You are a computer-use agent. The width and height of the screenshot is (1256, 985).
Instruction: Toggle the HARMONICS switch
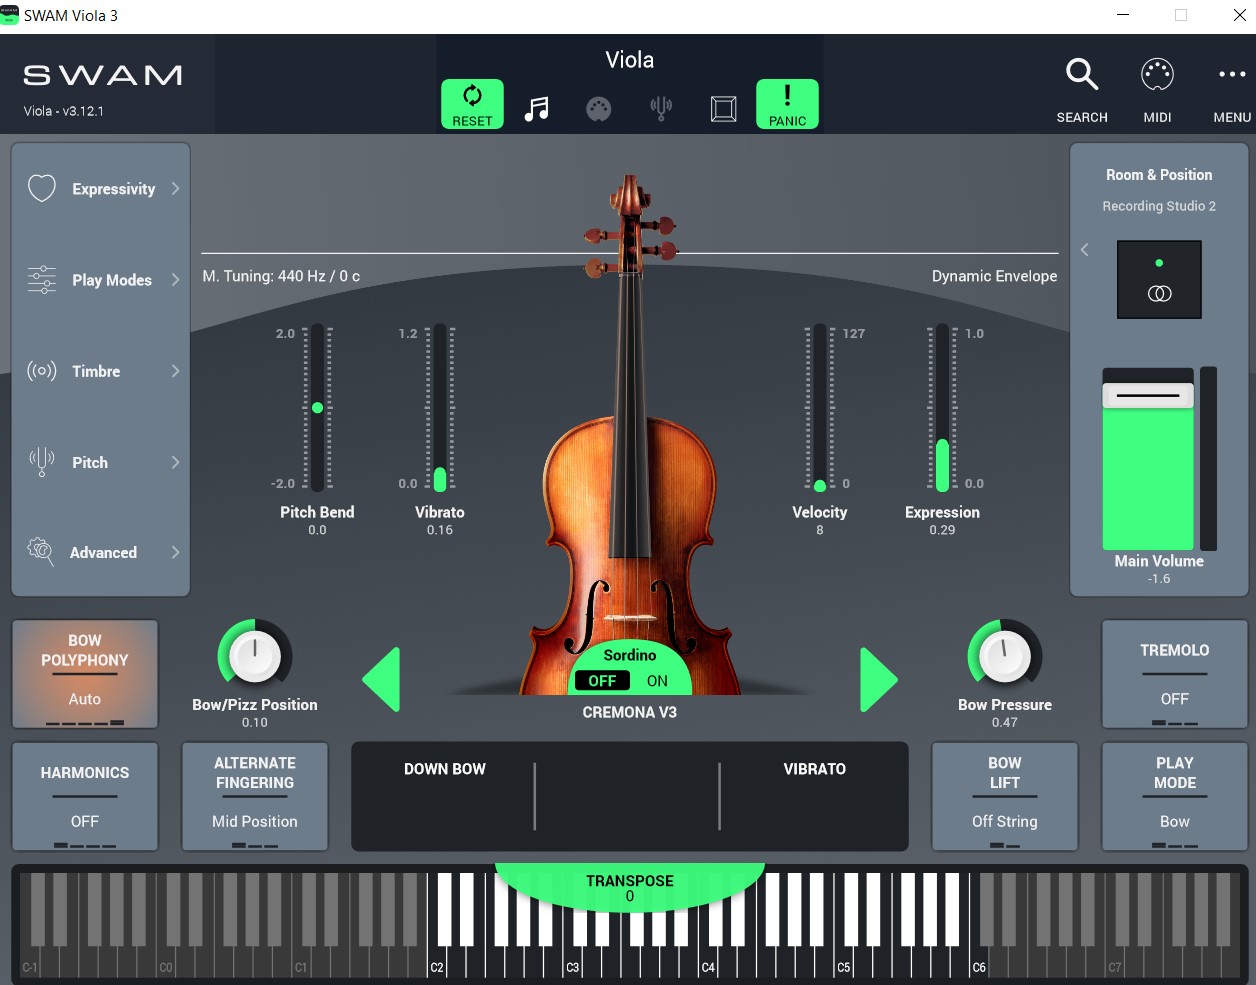(x=85, y=797)
